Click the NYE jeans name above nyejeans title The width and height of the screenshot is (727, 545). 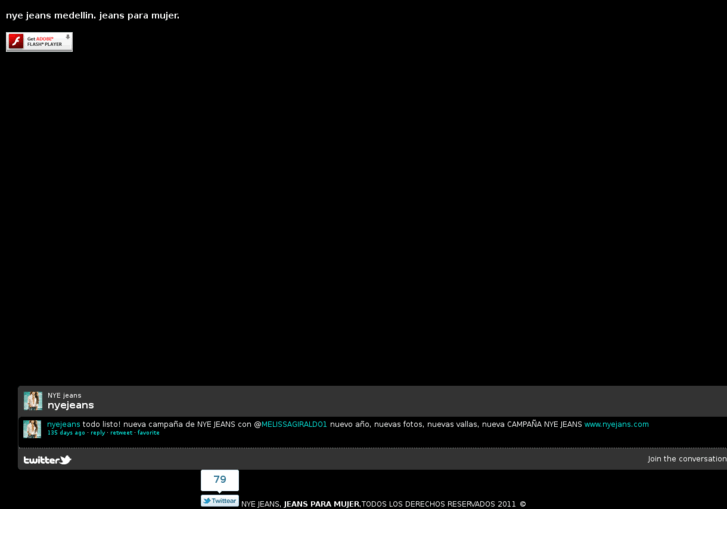(x=64, y=395)
